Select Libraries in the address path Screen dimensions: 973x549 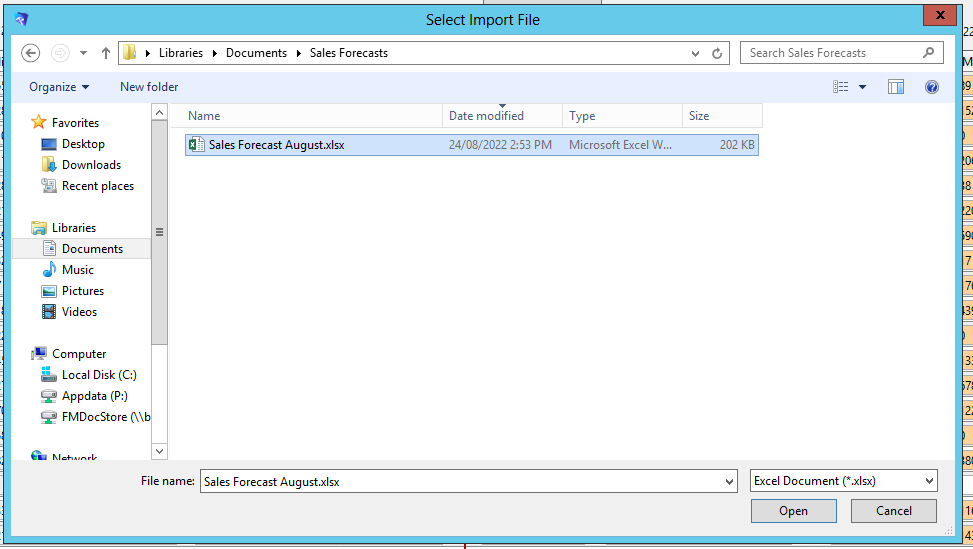[181, 53]
